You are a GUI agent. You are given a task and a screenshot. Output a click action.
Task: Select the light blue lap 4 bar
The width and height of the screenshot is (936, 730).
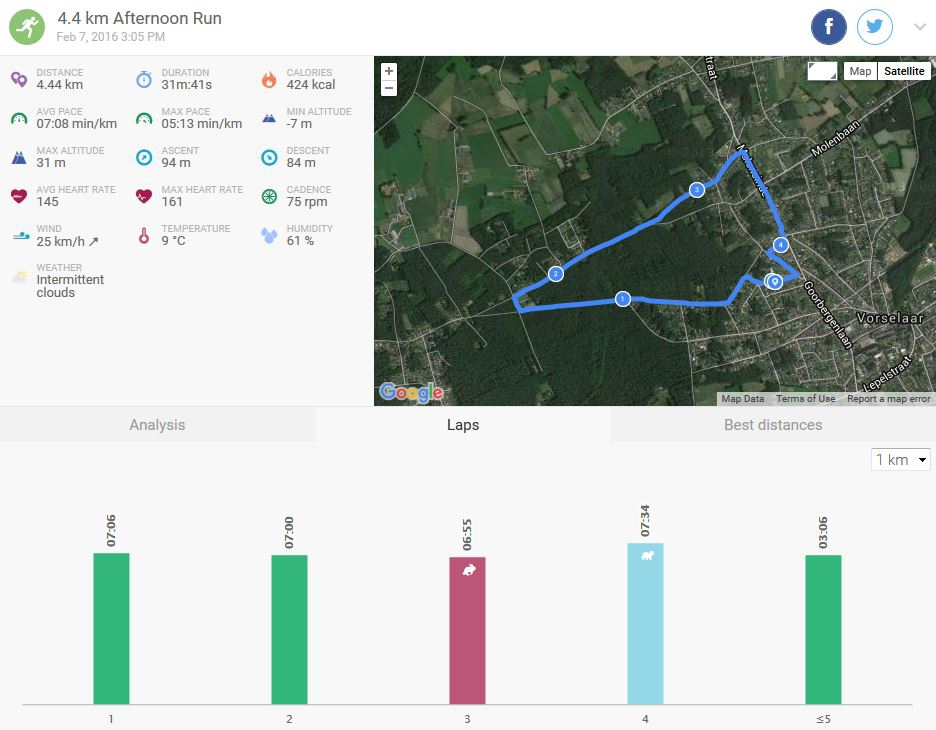[x=645, y=624]
